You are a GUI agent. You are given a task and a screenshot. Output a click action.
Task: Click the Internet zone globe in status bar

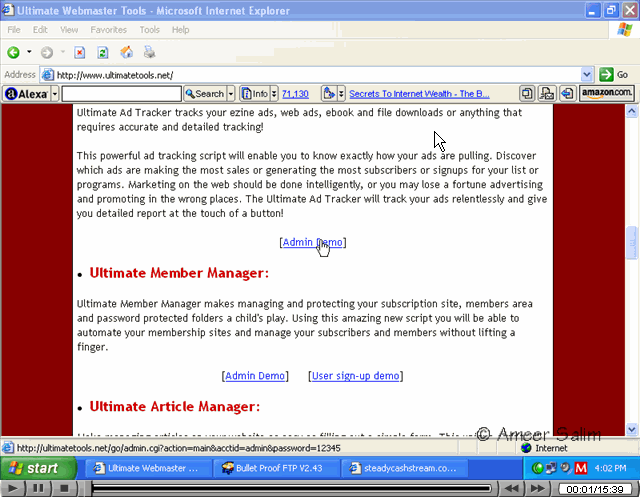pyautogui.click(x=527, y=448)
